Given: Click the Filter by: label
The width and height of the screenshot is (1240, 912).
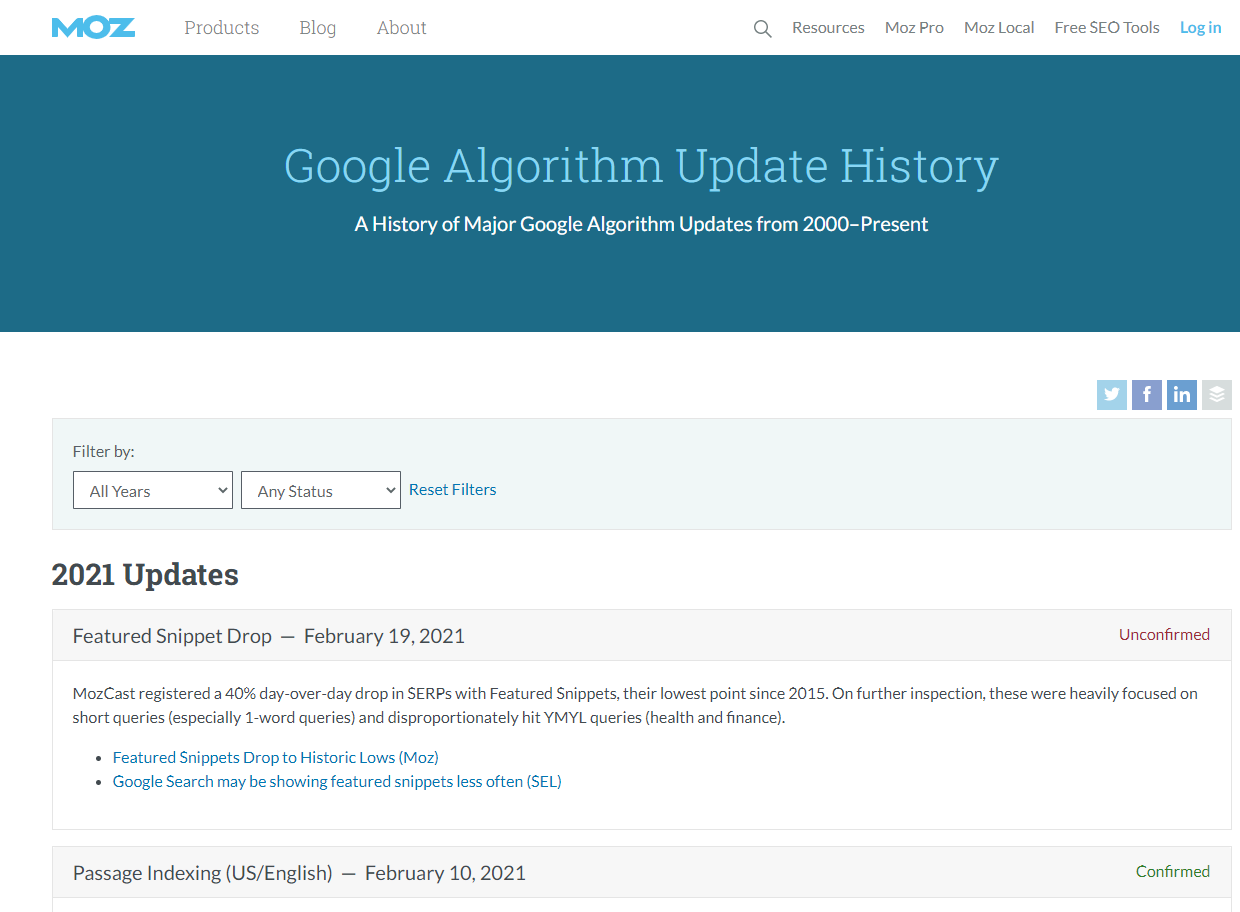Looking at the screenshot, I should (x=104, y=452).
